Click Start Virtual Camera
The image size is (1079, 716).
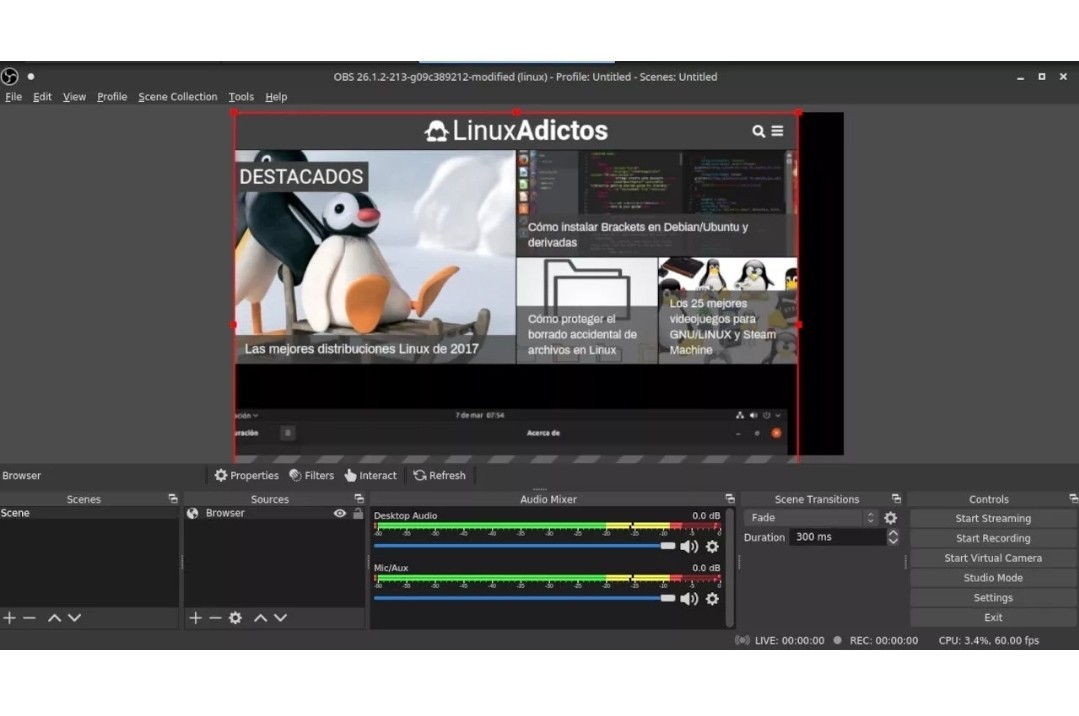coord(993,558)
